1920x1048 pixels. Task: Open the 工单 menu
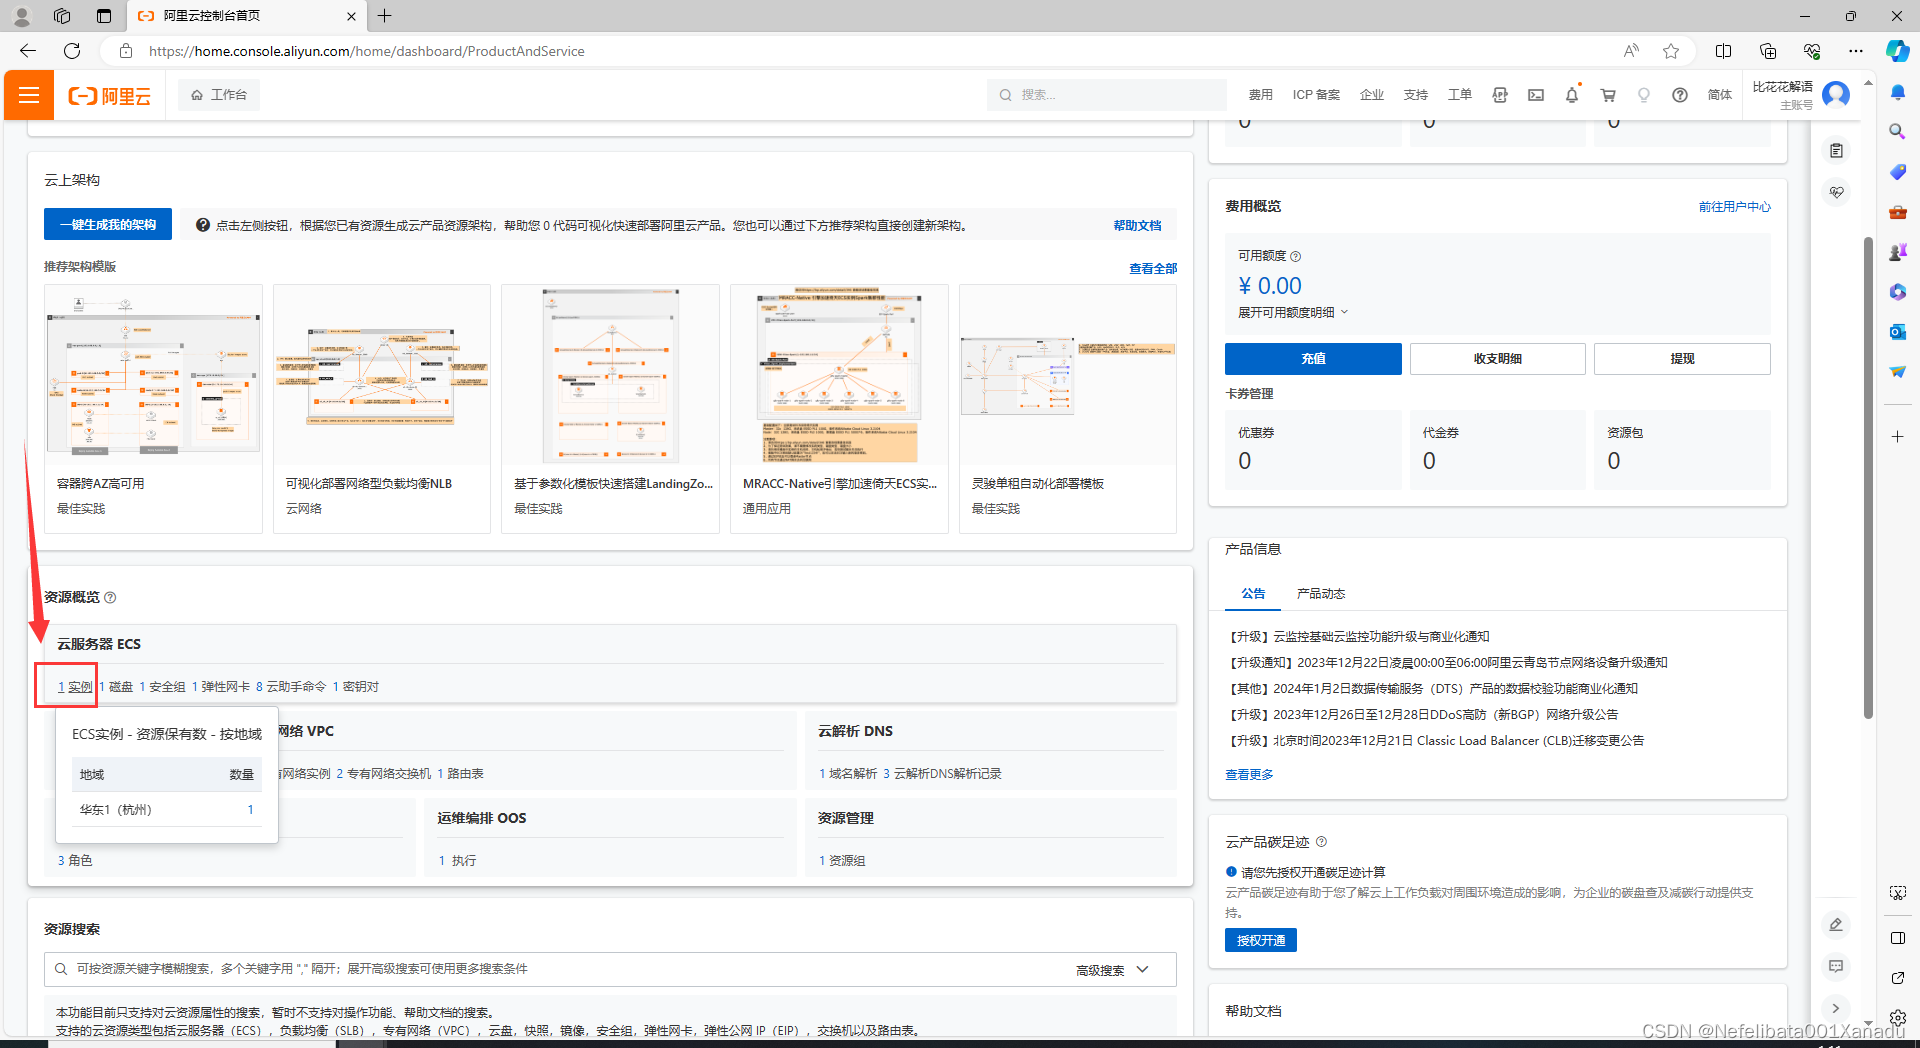pyautogui.click(x=1460, y=95)
